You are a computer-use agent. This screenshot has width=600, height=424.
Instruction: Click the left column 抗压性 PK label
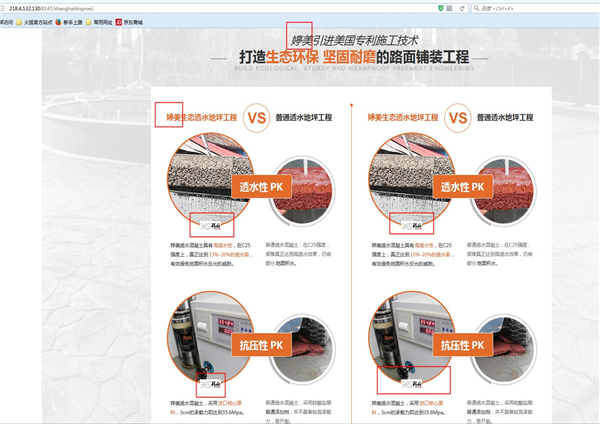pos(261,344)
